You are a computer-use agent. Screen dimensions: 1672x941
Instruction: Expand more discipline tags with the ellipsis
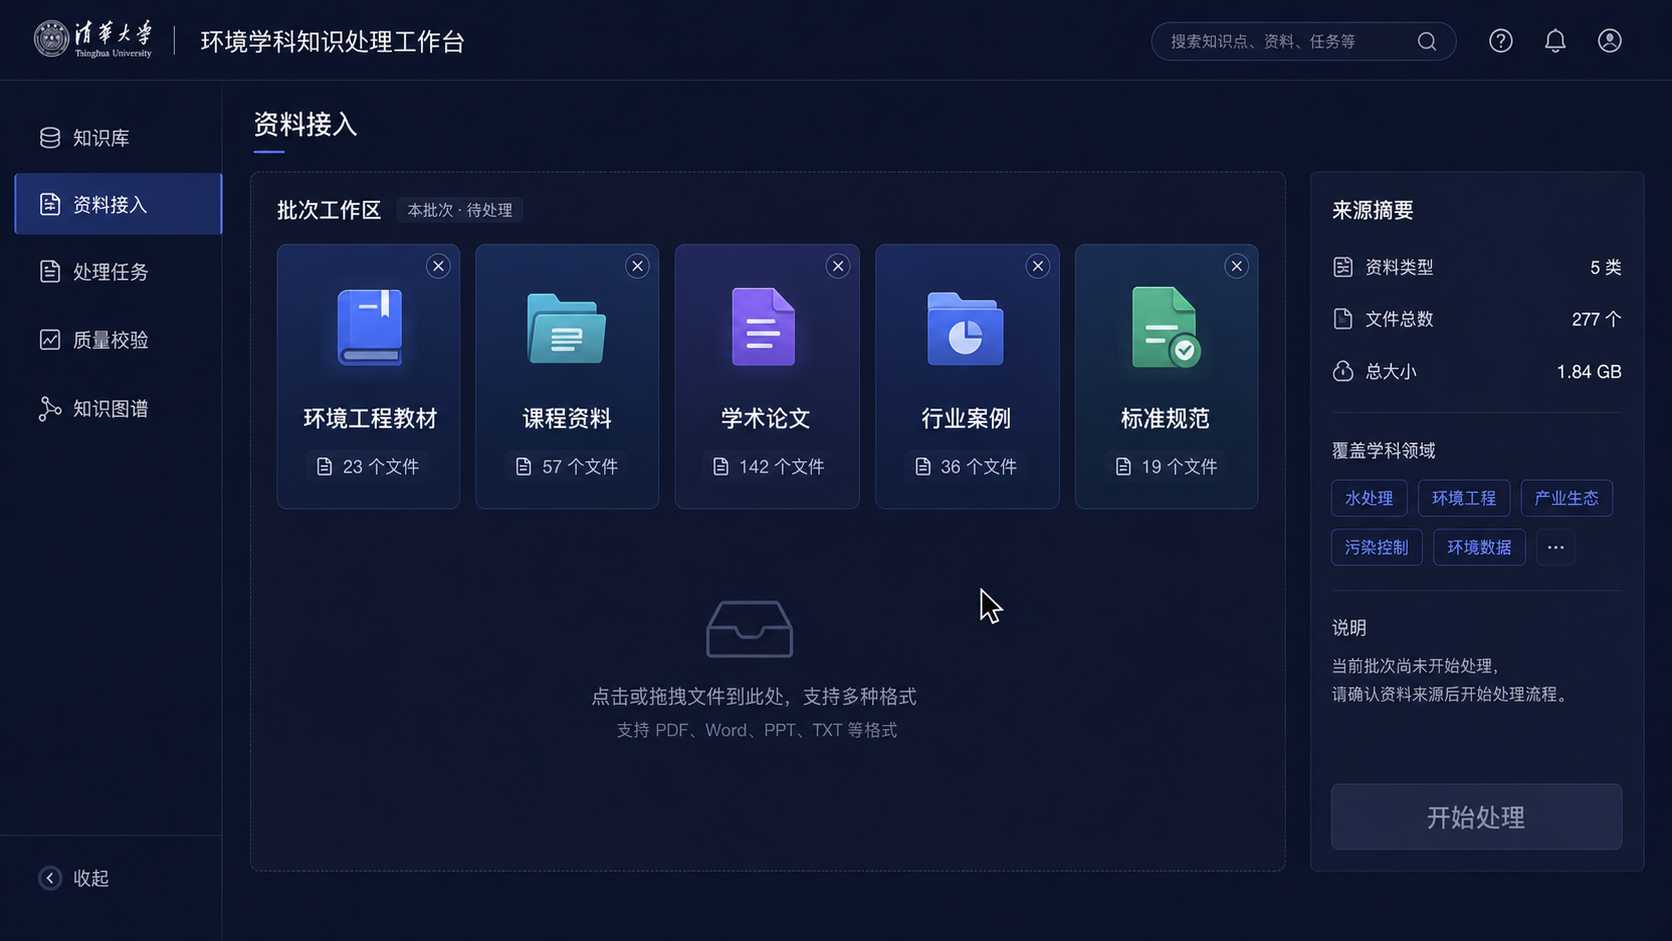tap(1556, 547)
